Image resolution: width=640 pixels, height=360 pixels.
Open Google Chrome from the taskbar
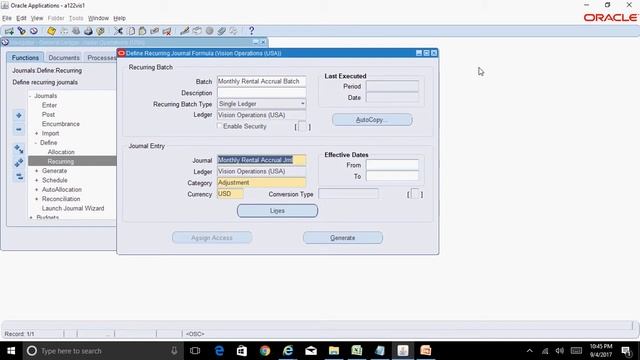click(265, 351)
